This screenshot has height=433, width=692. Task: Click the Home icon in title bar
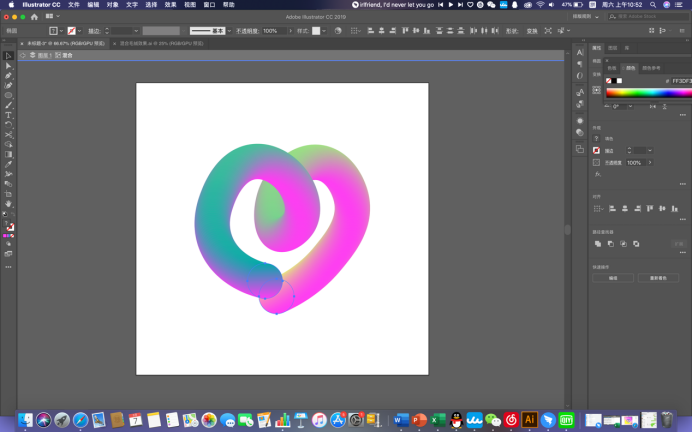[x=34, y=17]
